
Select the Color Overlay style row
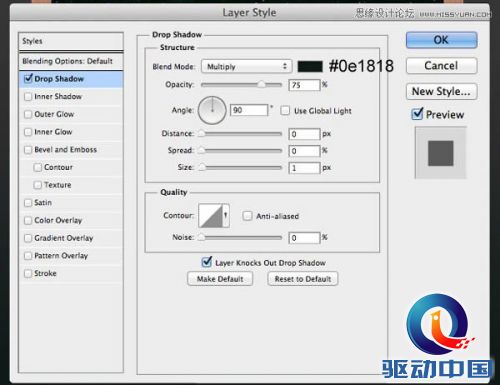point(71,220)
